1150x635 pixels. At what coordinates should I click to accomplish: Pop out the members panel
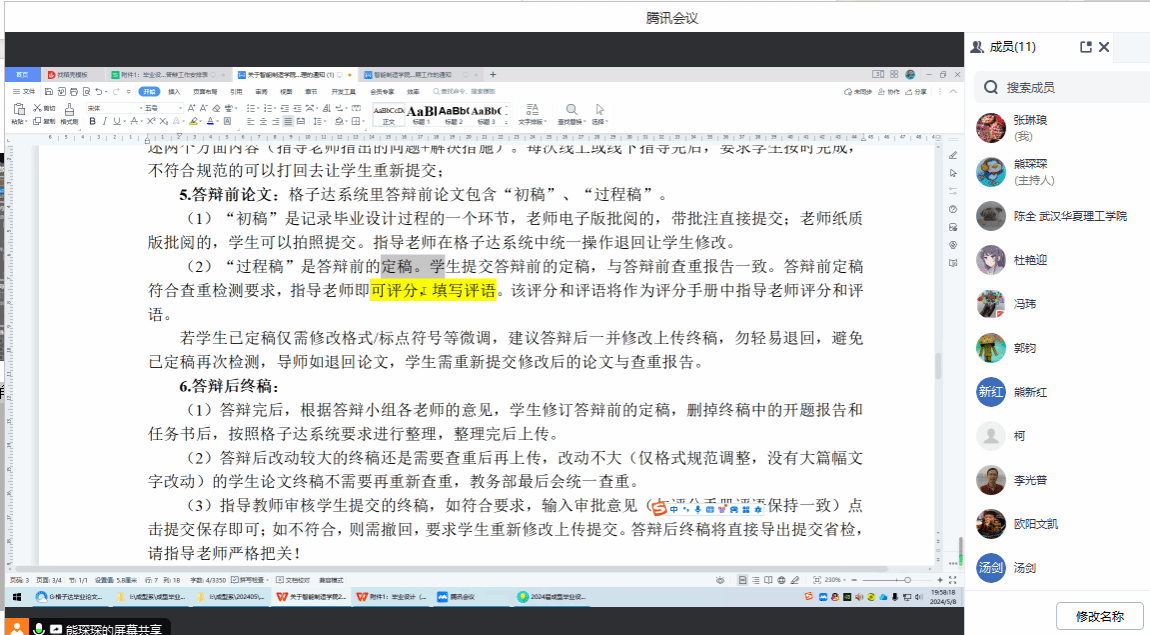click(x=1086, y=47)
